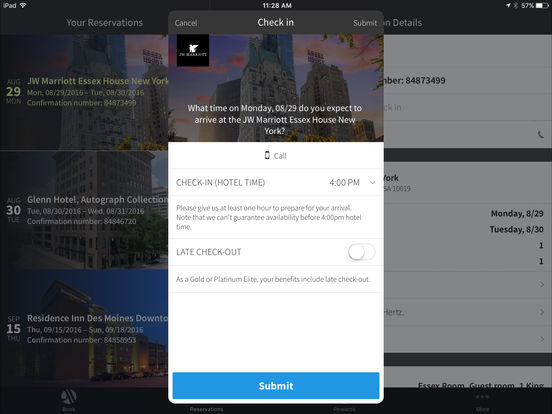Tap the phone icon next to Call
The width and height of the screenshot is (552, 414).
(267, 155)
